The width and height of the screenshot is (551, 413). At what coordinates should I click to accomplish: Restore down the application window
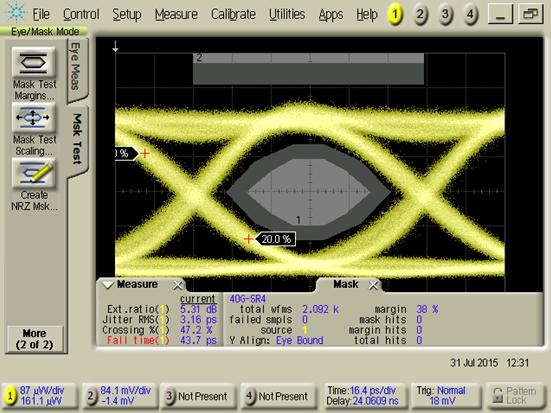531,14
